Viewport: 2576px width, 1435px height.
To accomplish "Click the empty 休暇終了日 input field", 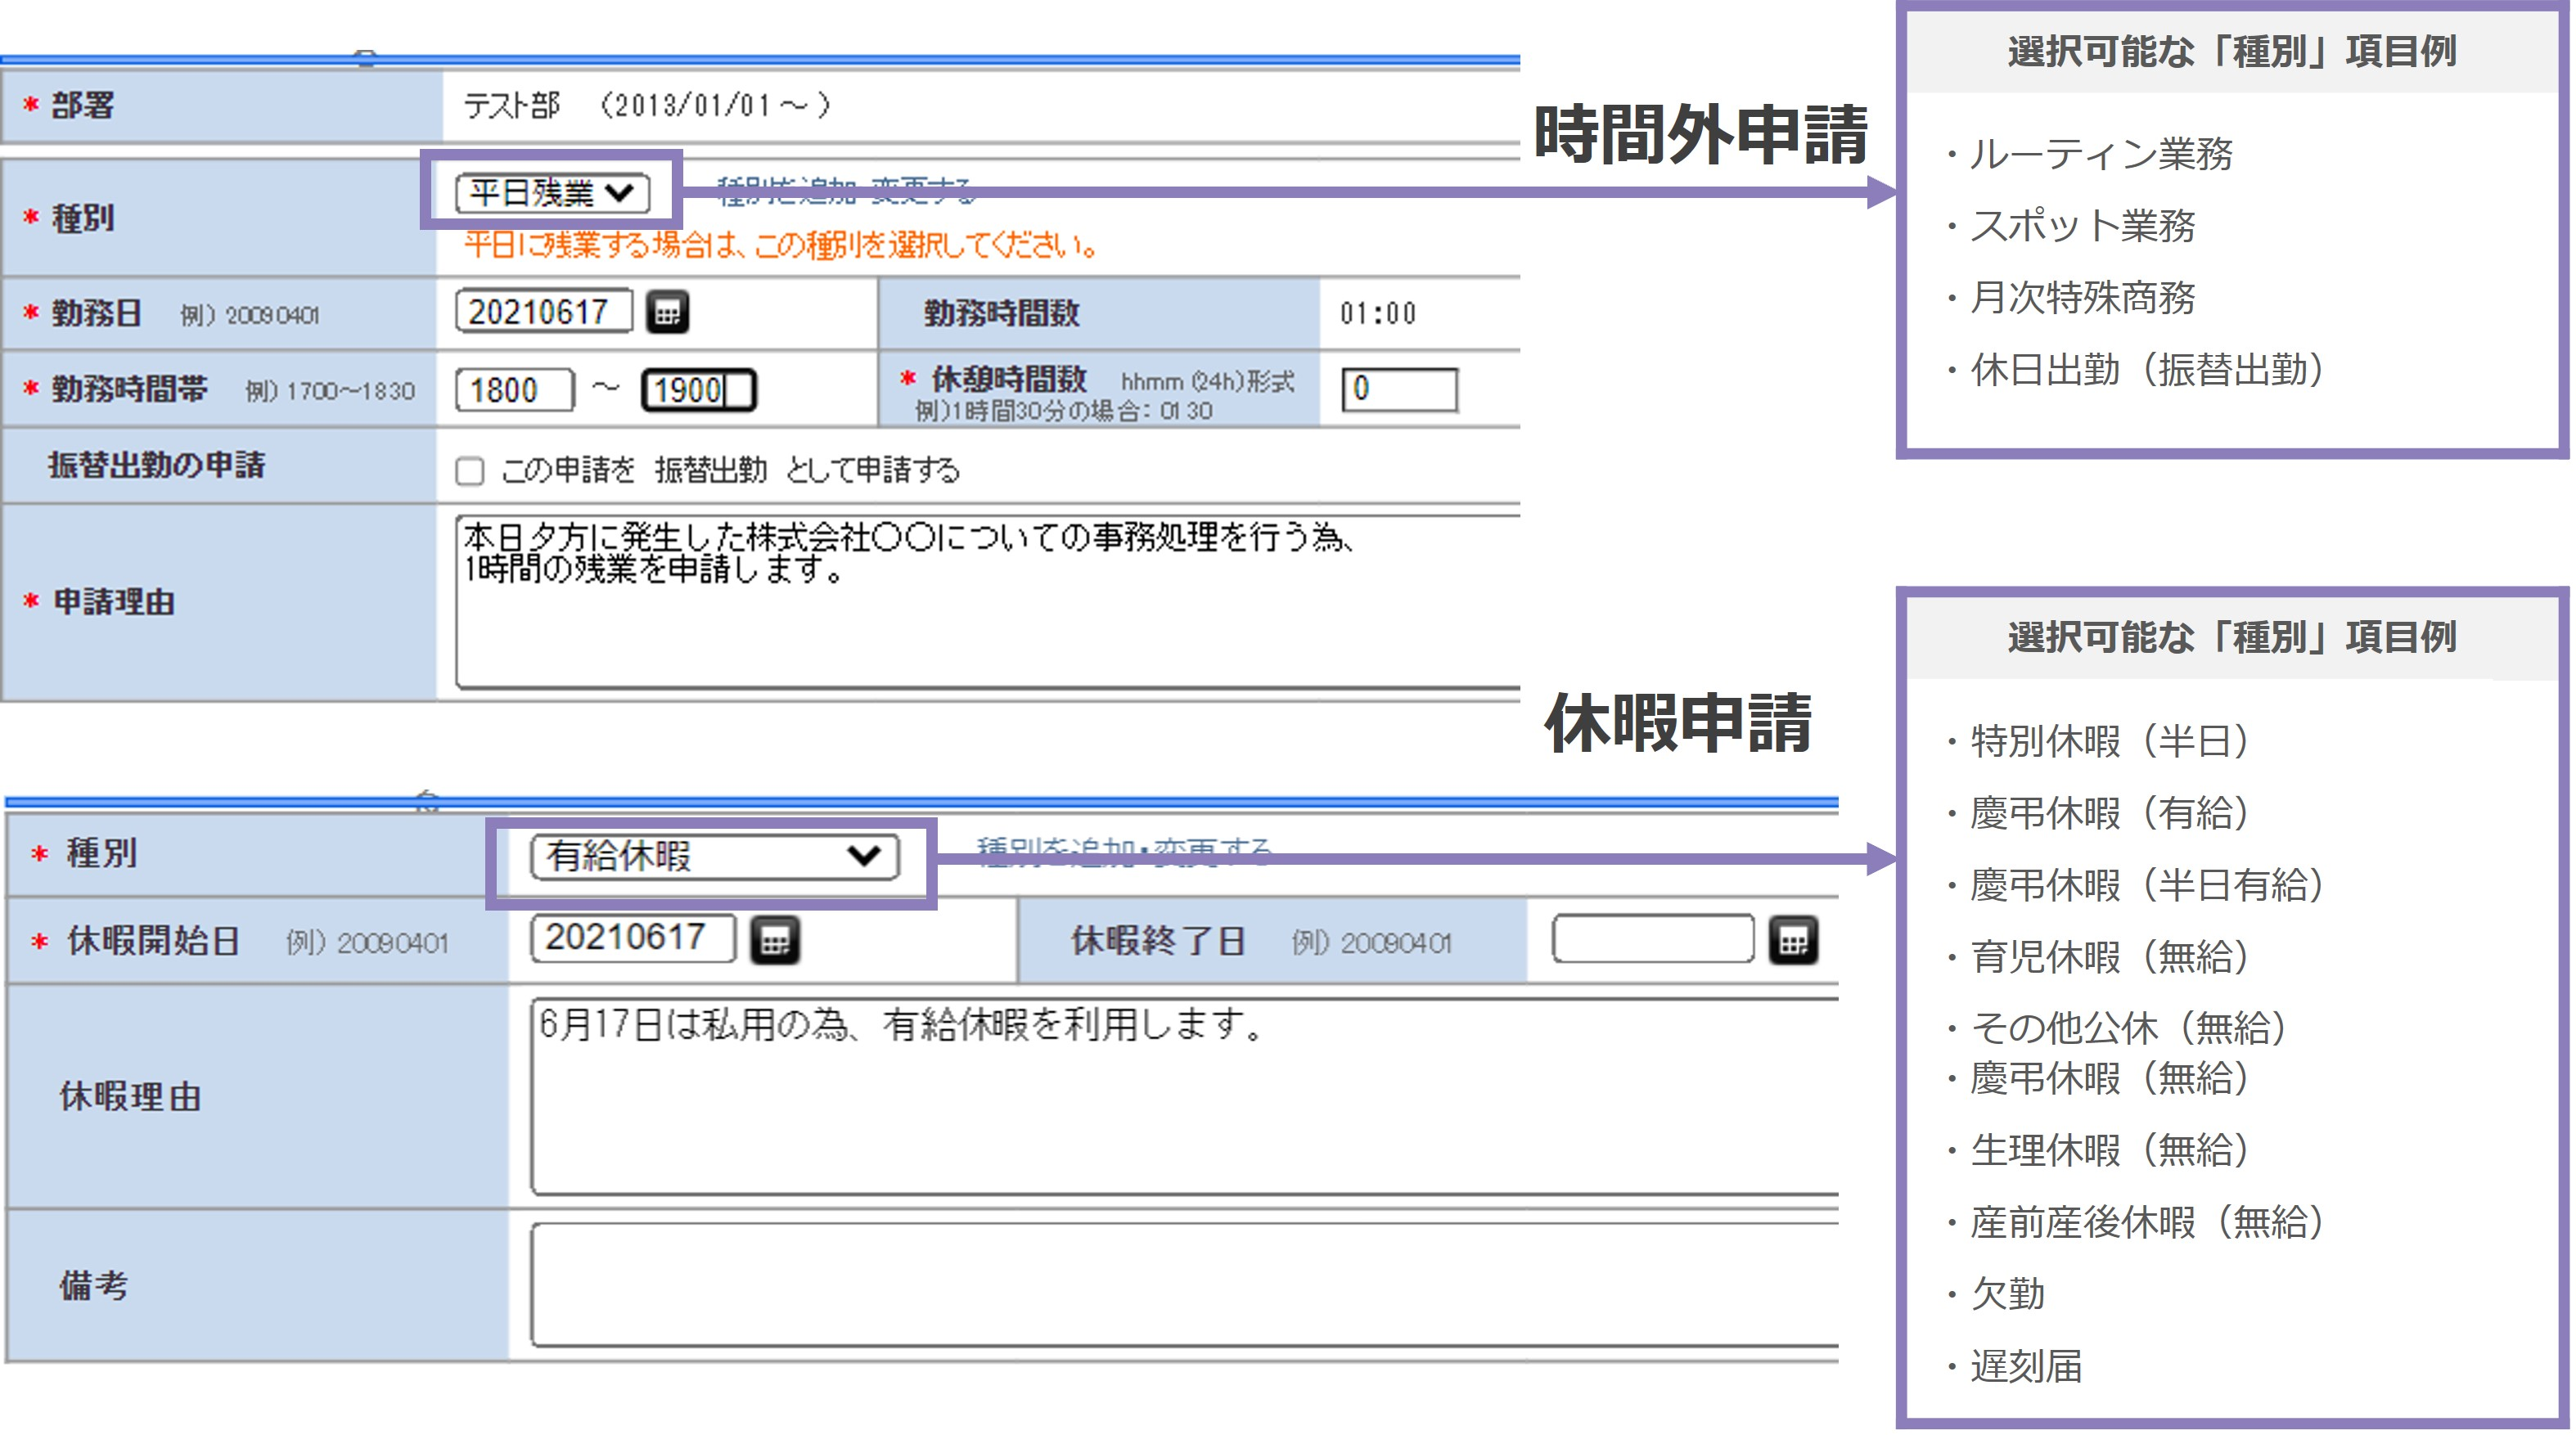I will point(1652,938).
